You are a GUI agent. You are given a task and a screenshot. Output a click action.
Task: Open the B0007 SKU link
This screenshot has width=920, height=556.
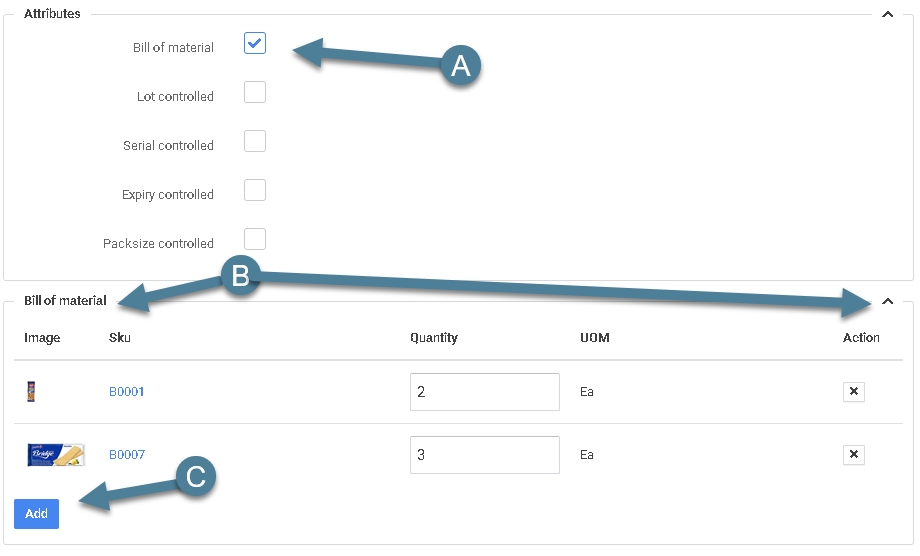[x=127, y=455]
